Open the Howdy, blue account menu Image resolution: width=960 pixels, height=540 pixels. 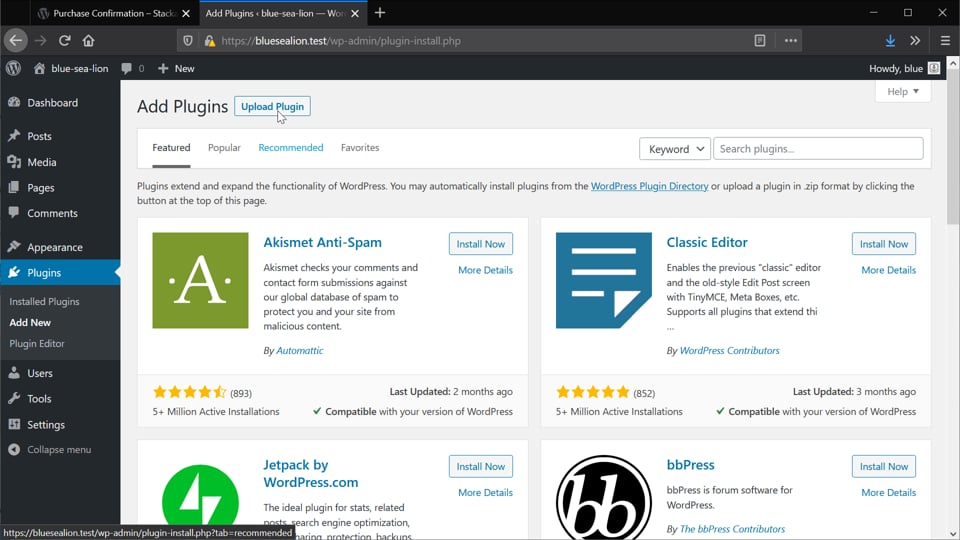[904, 68]
